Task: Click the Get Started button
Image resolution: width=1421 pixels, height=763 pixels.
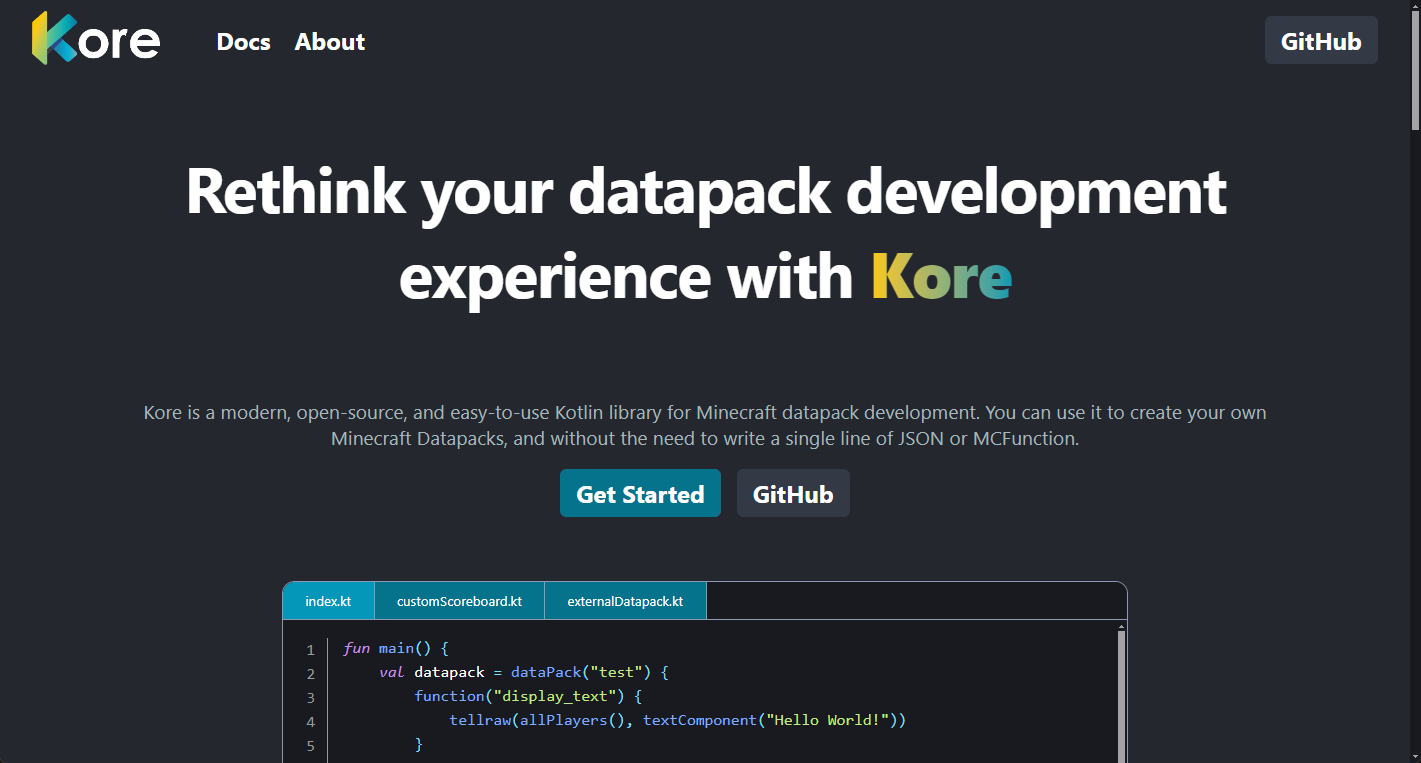Action: 640,494
